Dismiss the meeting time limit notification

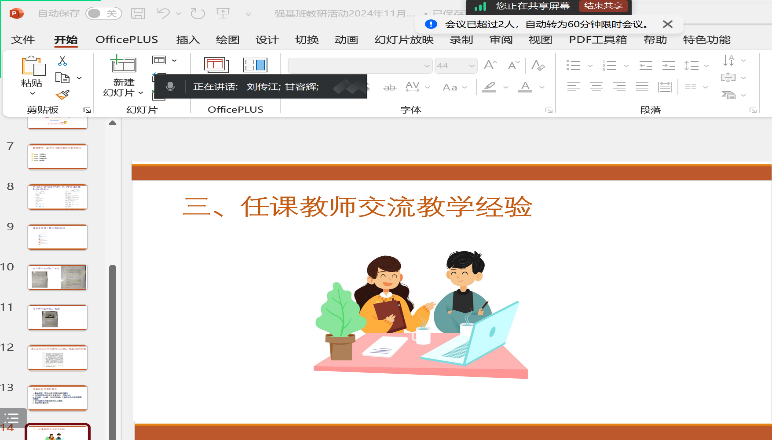click(668, 23)
